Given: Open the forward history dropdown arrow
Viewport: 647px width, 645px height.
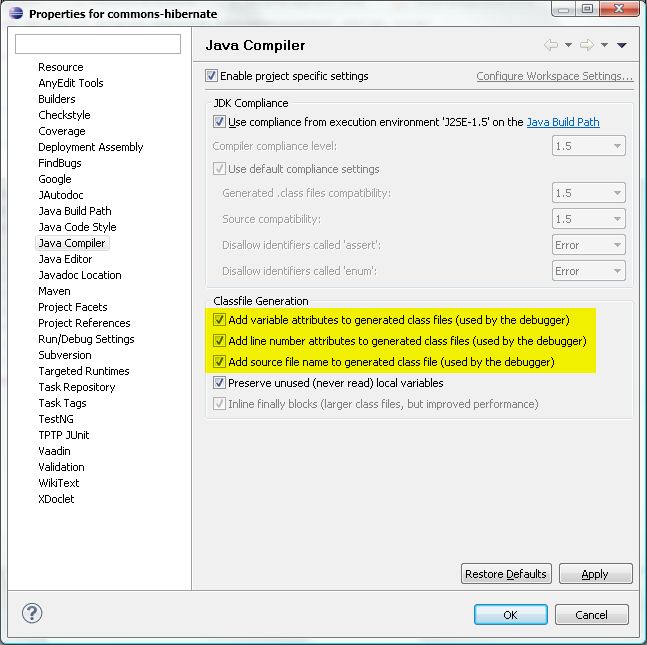Looking at the screenshot, I should pos(604,45).
